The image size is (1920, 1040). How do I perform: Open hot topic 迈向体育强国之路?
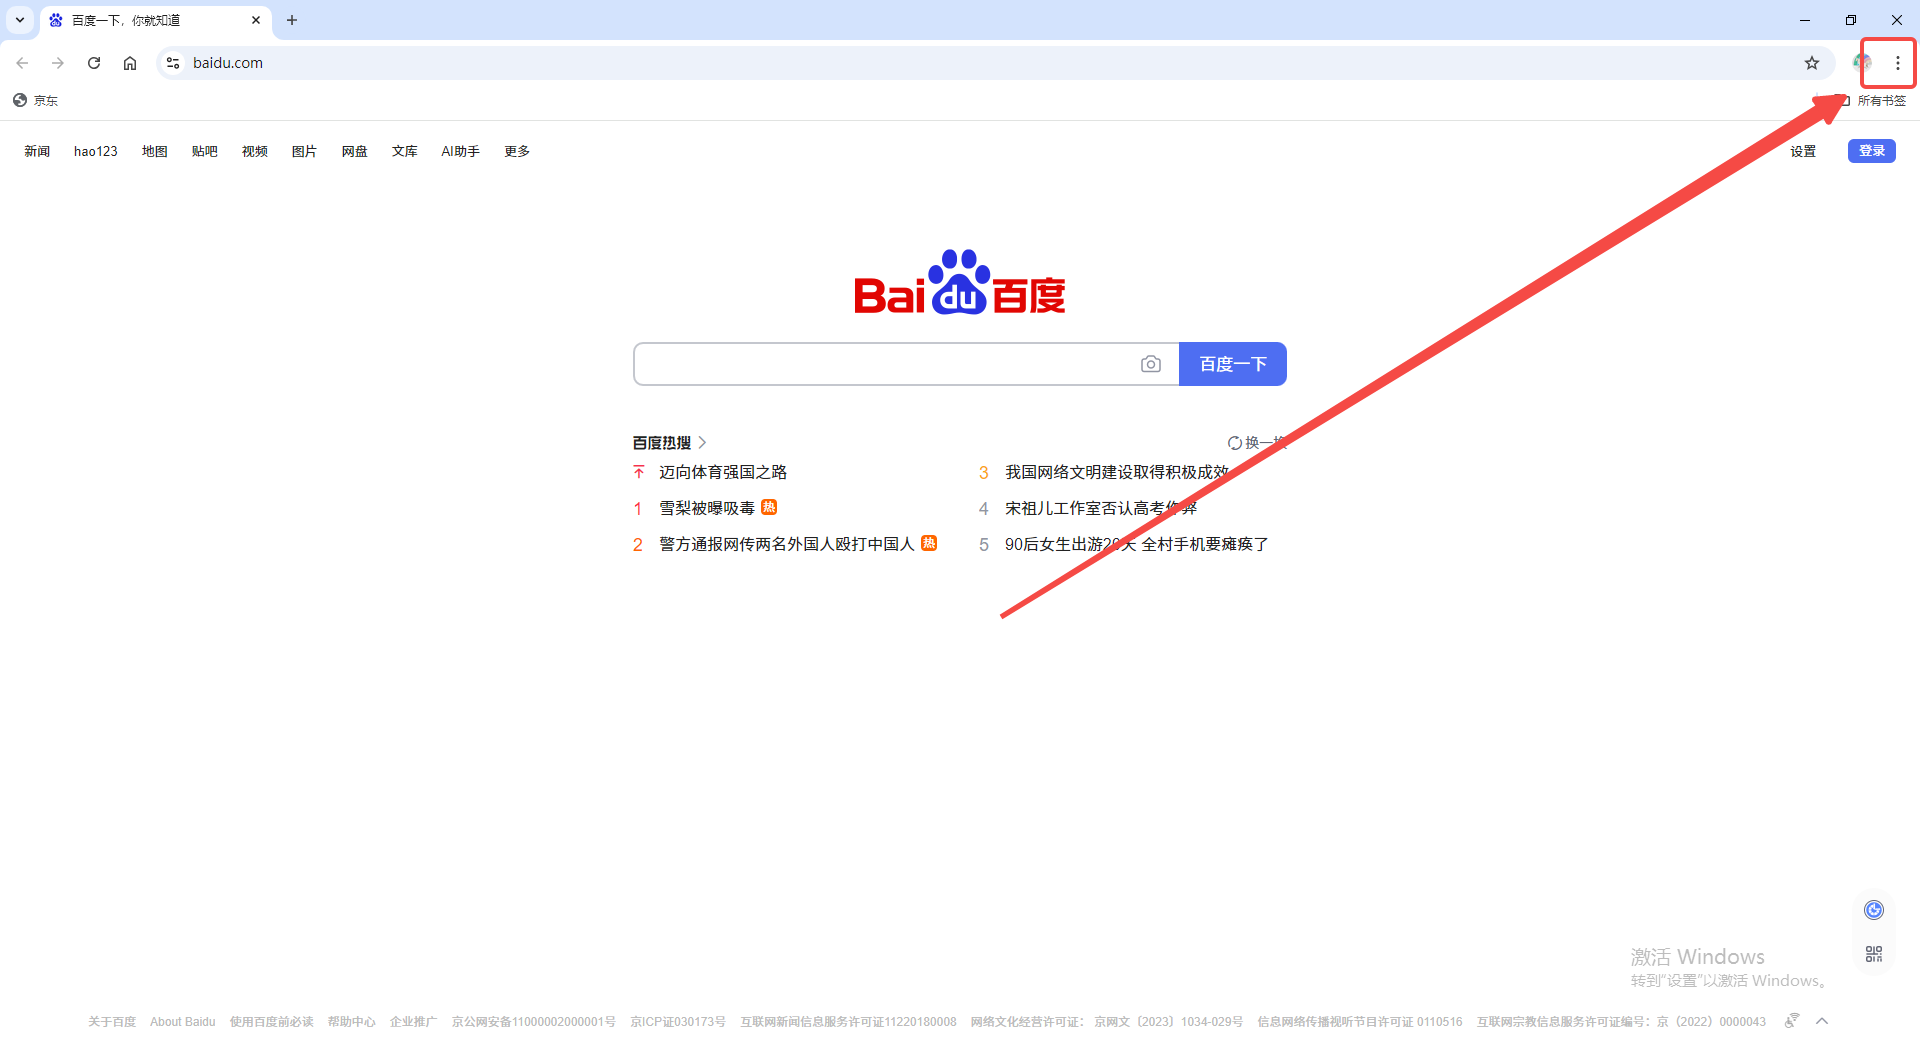point(723,472)
